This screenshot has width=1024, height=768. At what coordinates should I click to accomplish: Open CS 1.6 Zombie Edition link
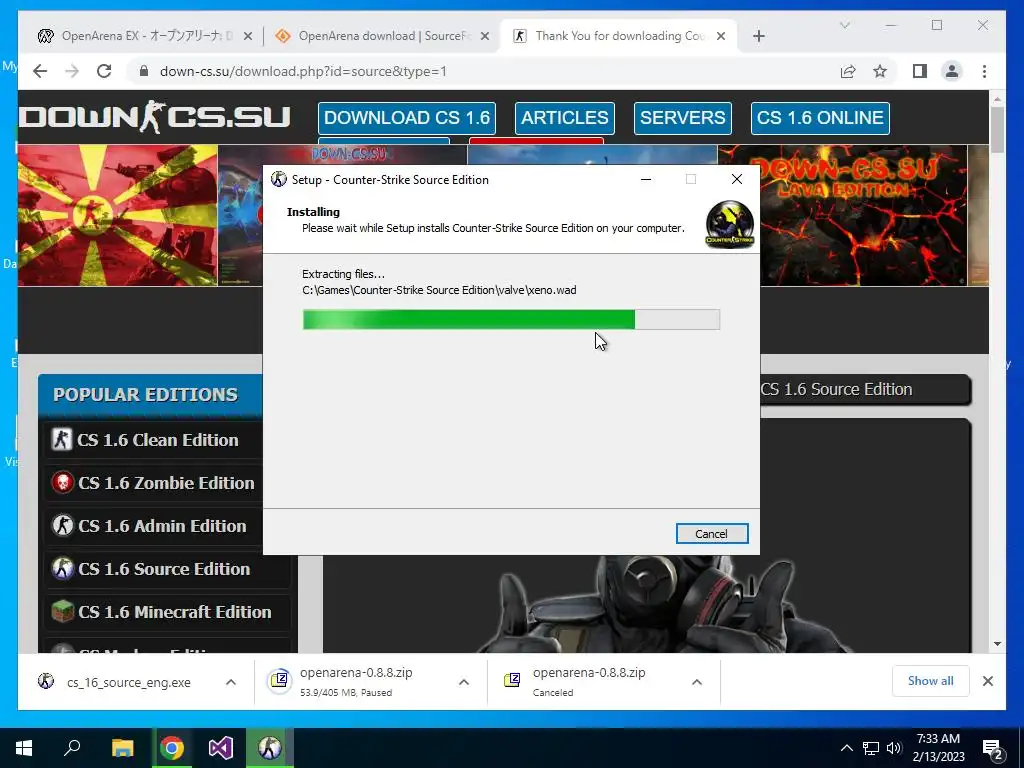pyautogui.click(x=166, y=483)
